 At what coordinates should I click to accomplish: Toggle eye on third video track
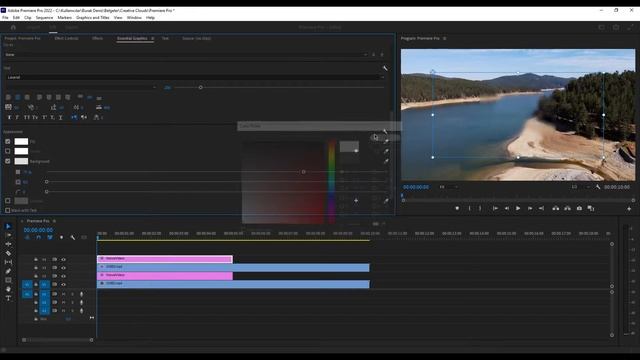click(x=64, y=276)
